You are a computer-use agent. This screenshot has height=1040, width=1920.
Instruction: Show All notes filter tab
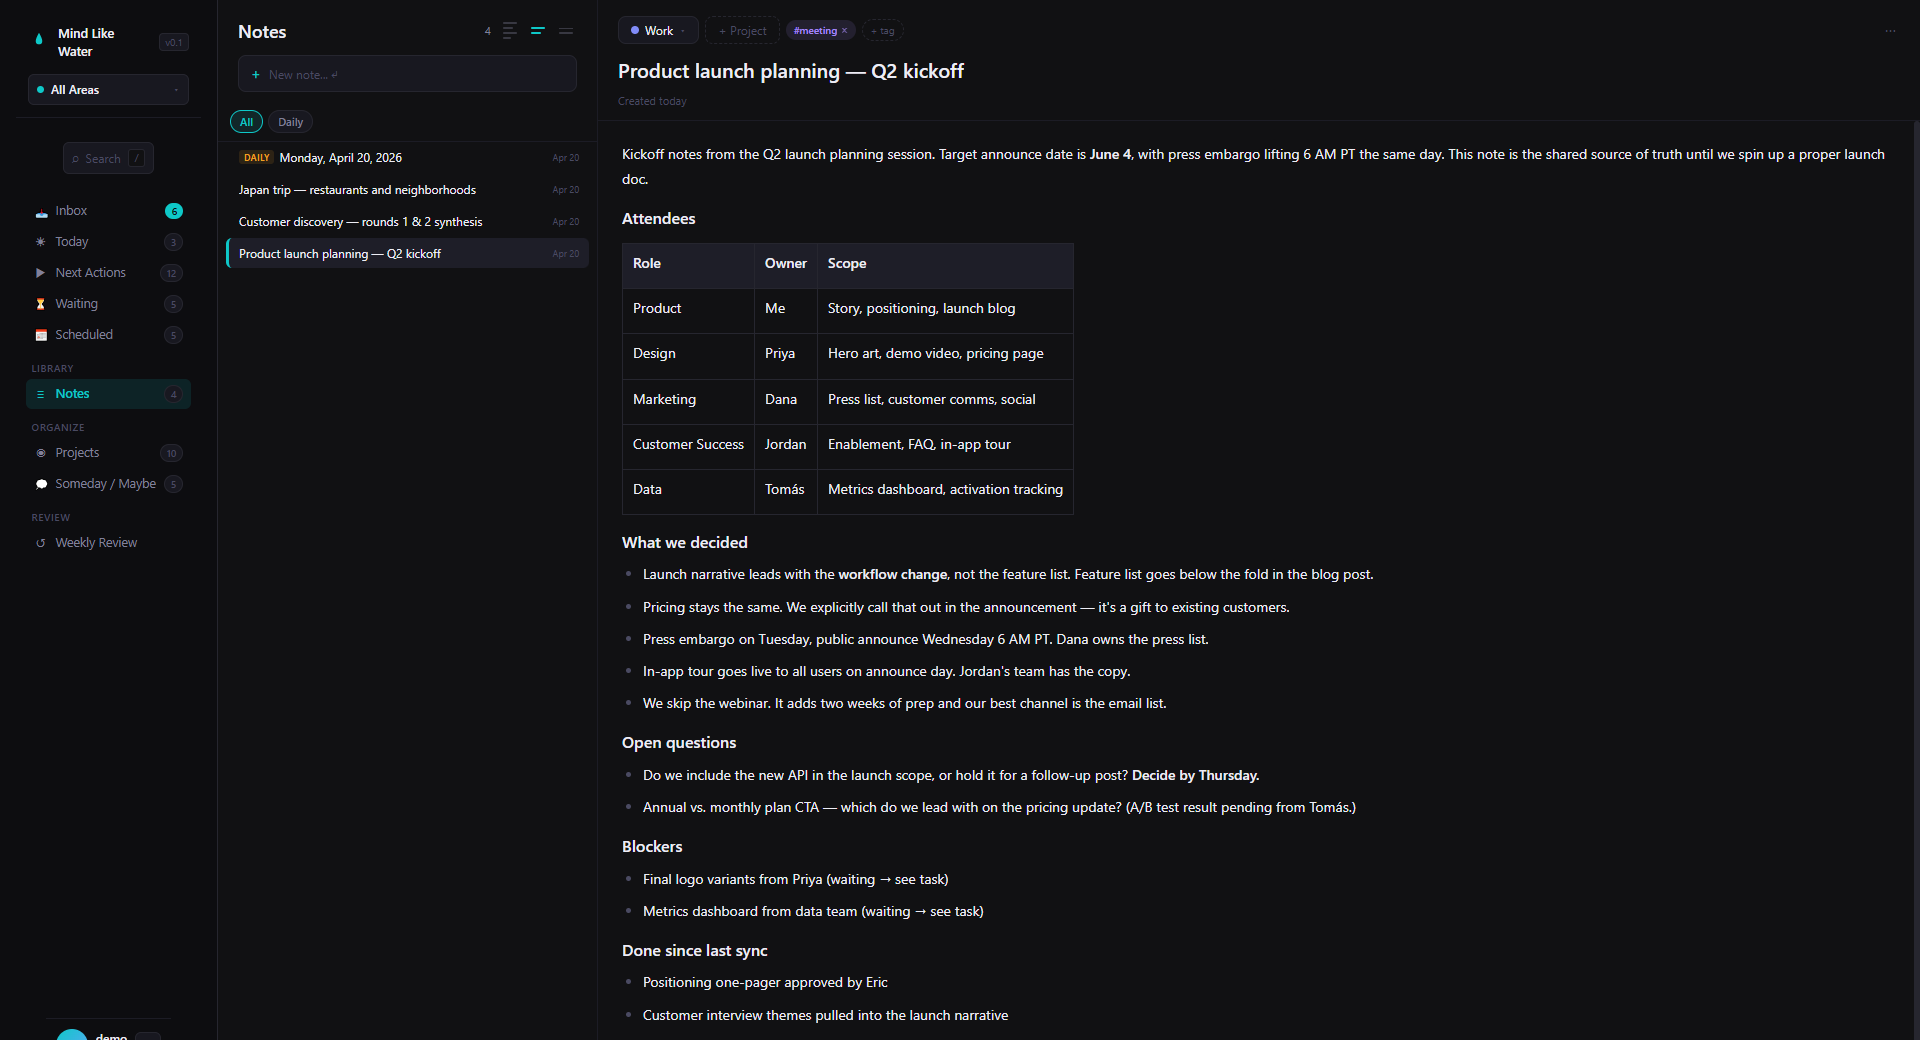pyautogui.click(x=246, y=122)
